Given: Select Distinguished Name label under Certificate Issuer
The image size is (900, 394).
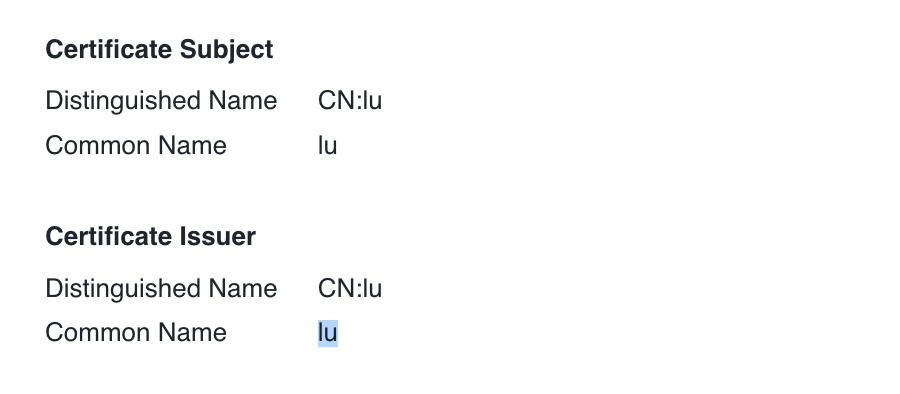Looking at the screenshot, I should point(161,289).
